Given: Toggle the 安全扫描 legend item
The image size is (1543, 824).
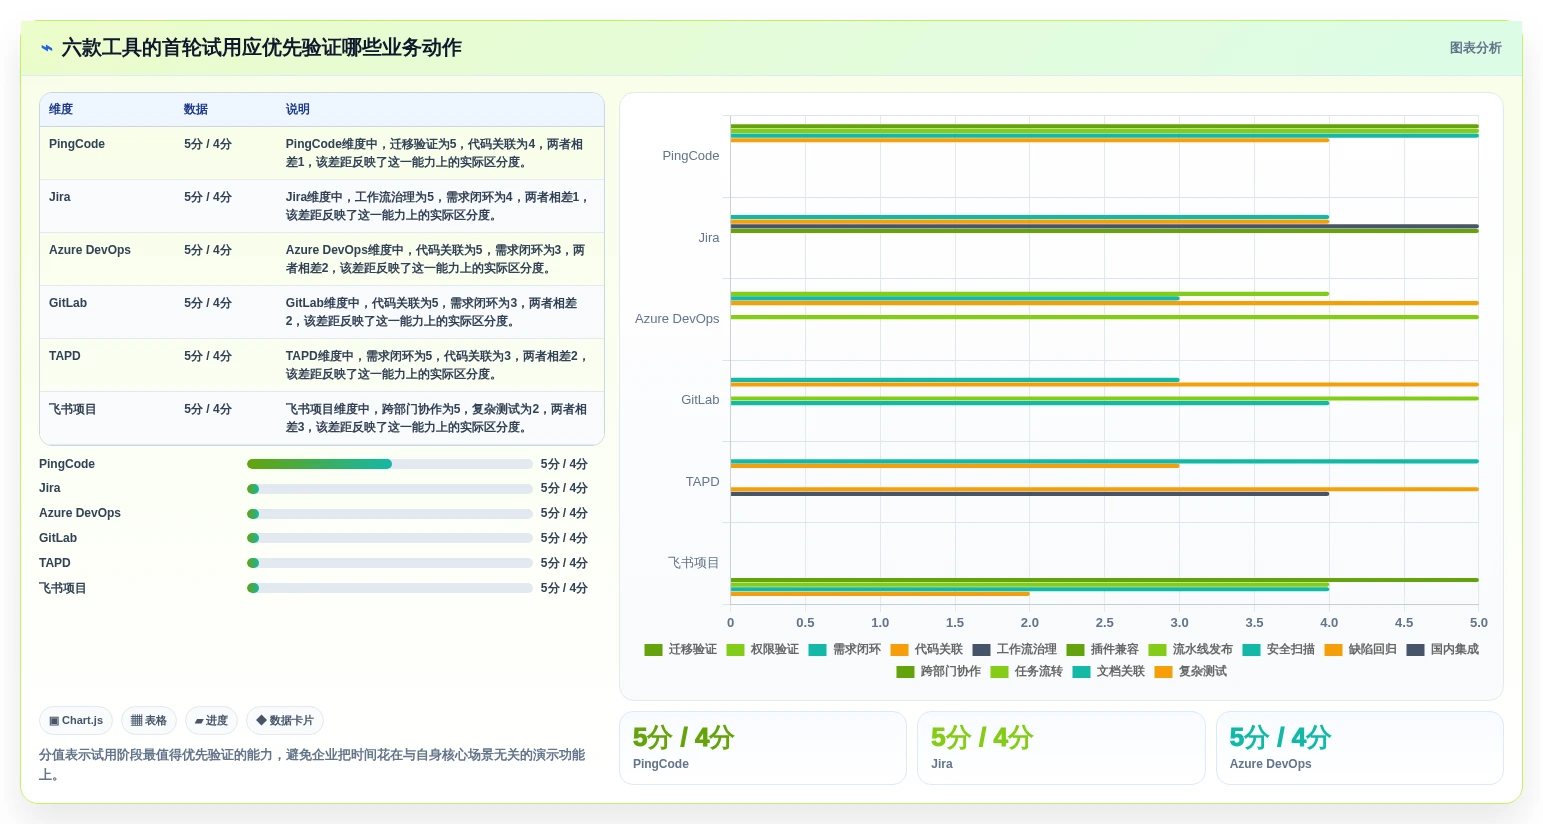Looking at the screenshot, I should (x=1279, y=649).
